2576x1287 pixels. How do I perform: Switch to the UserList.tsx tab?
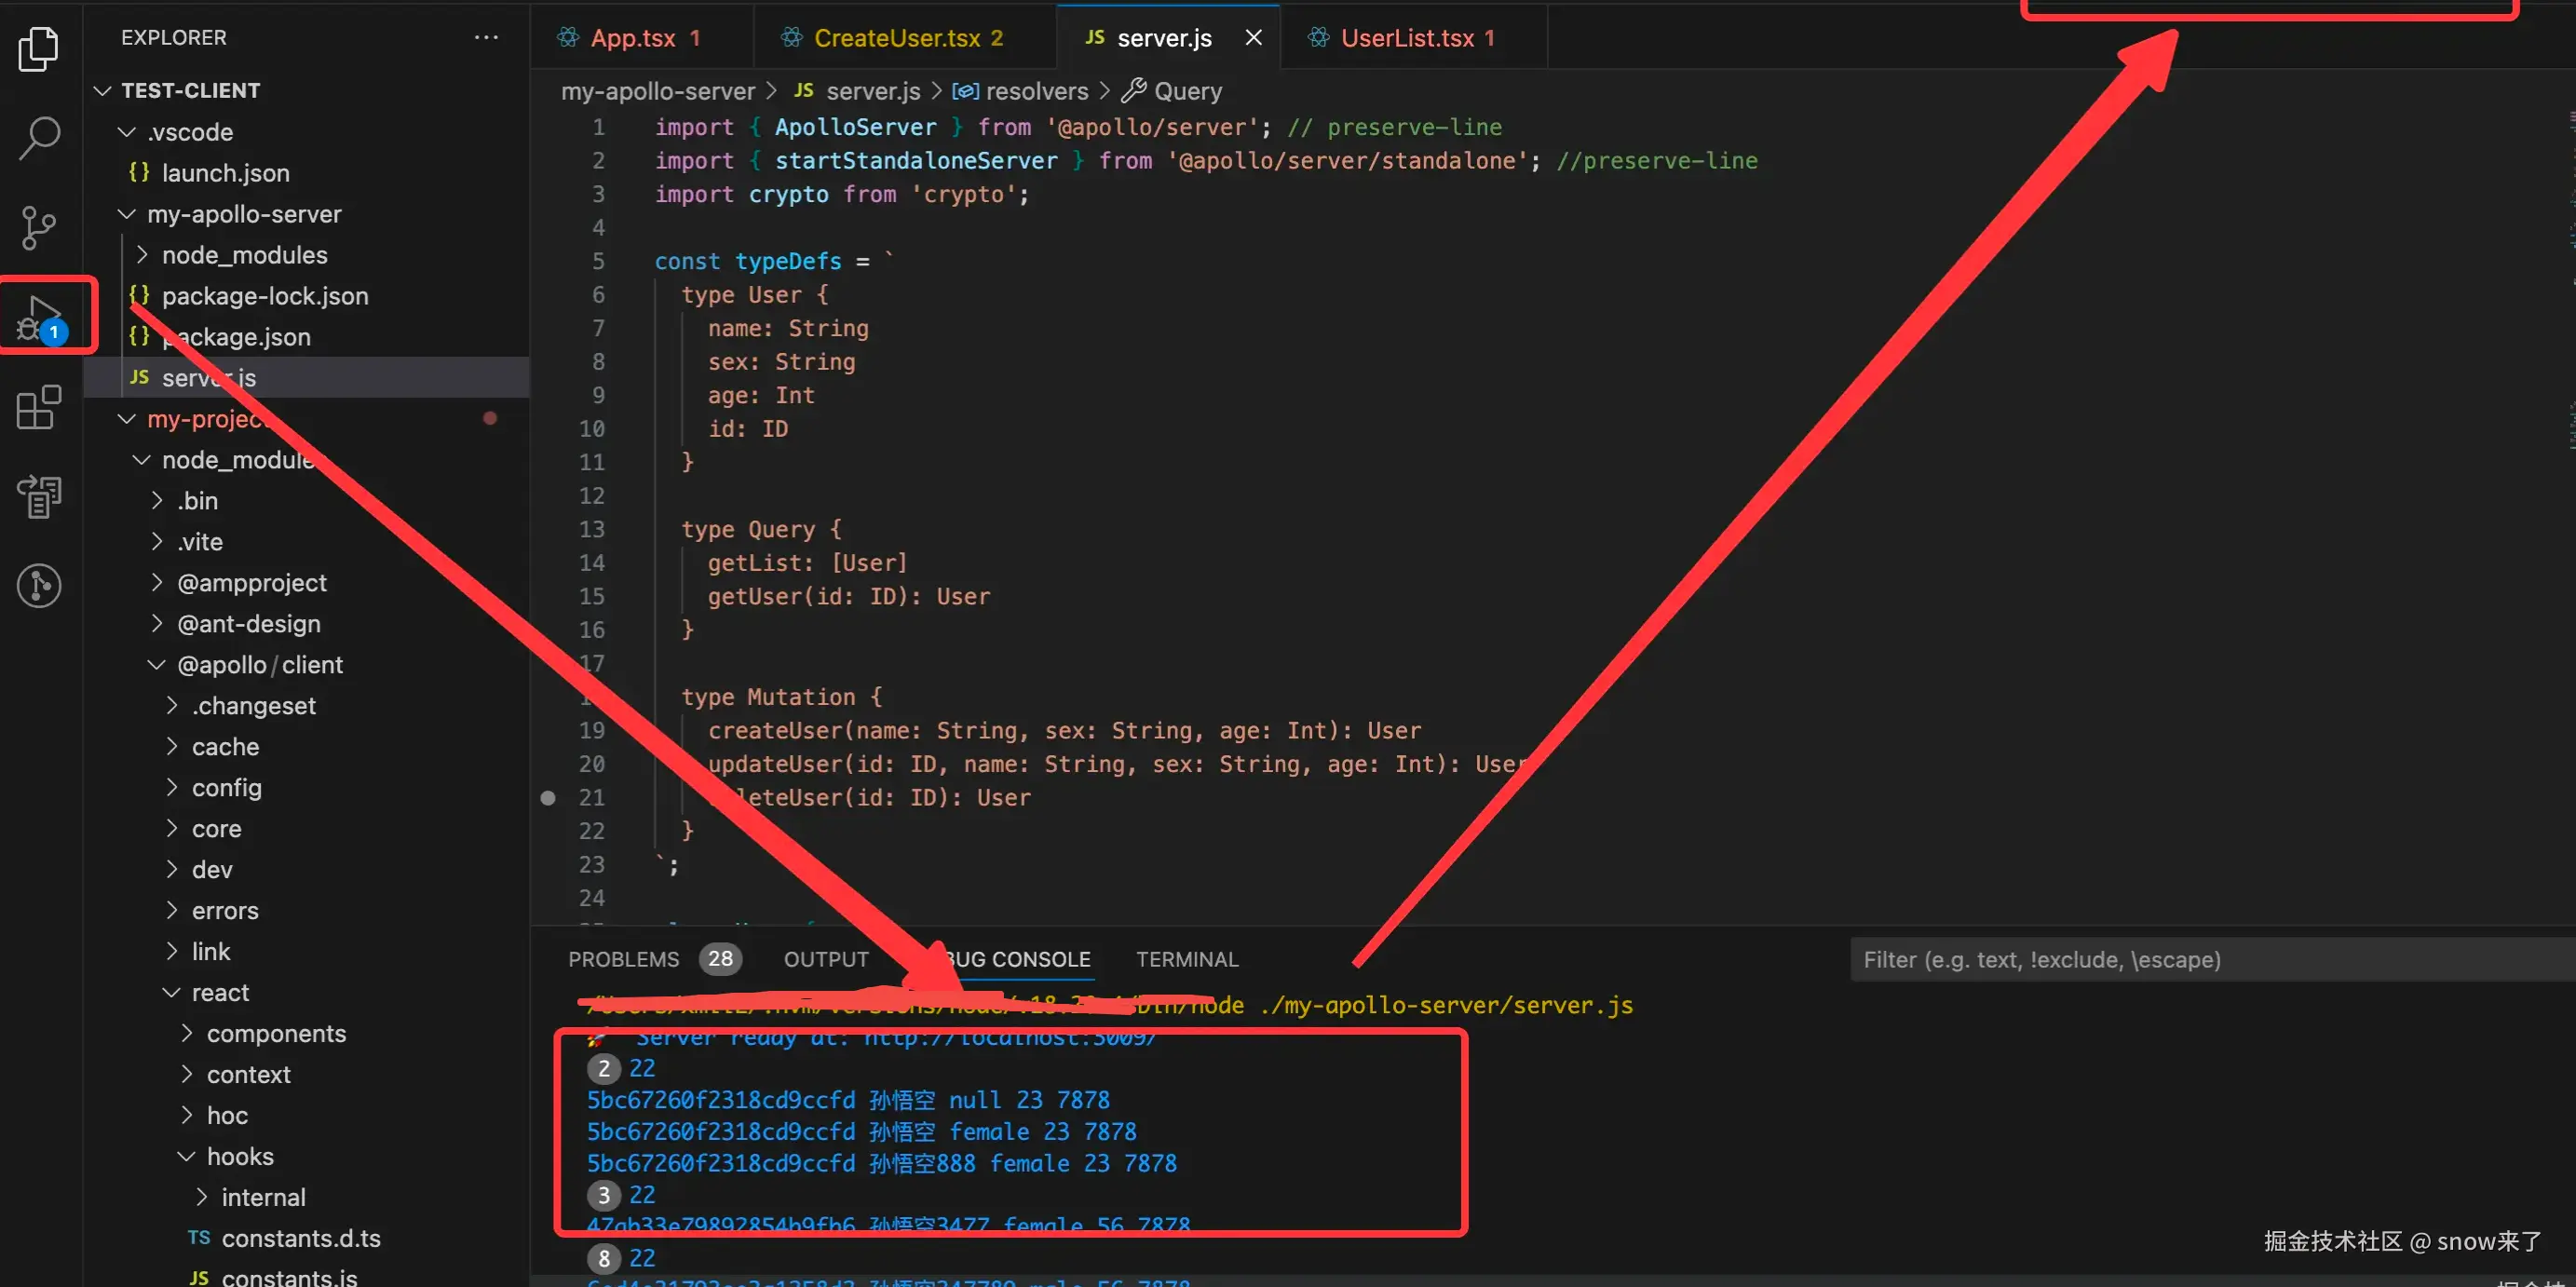point(1406,38)
